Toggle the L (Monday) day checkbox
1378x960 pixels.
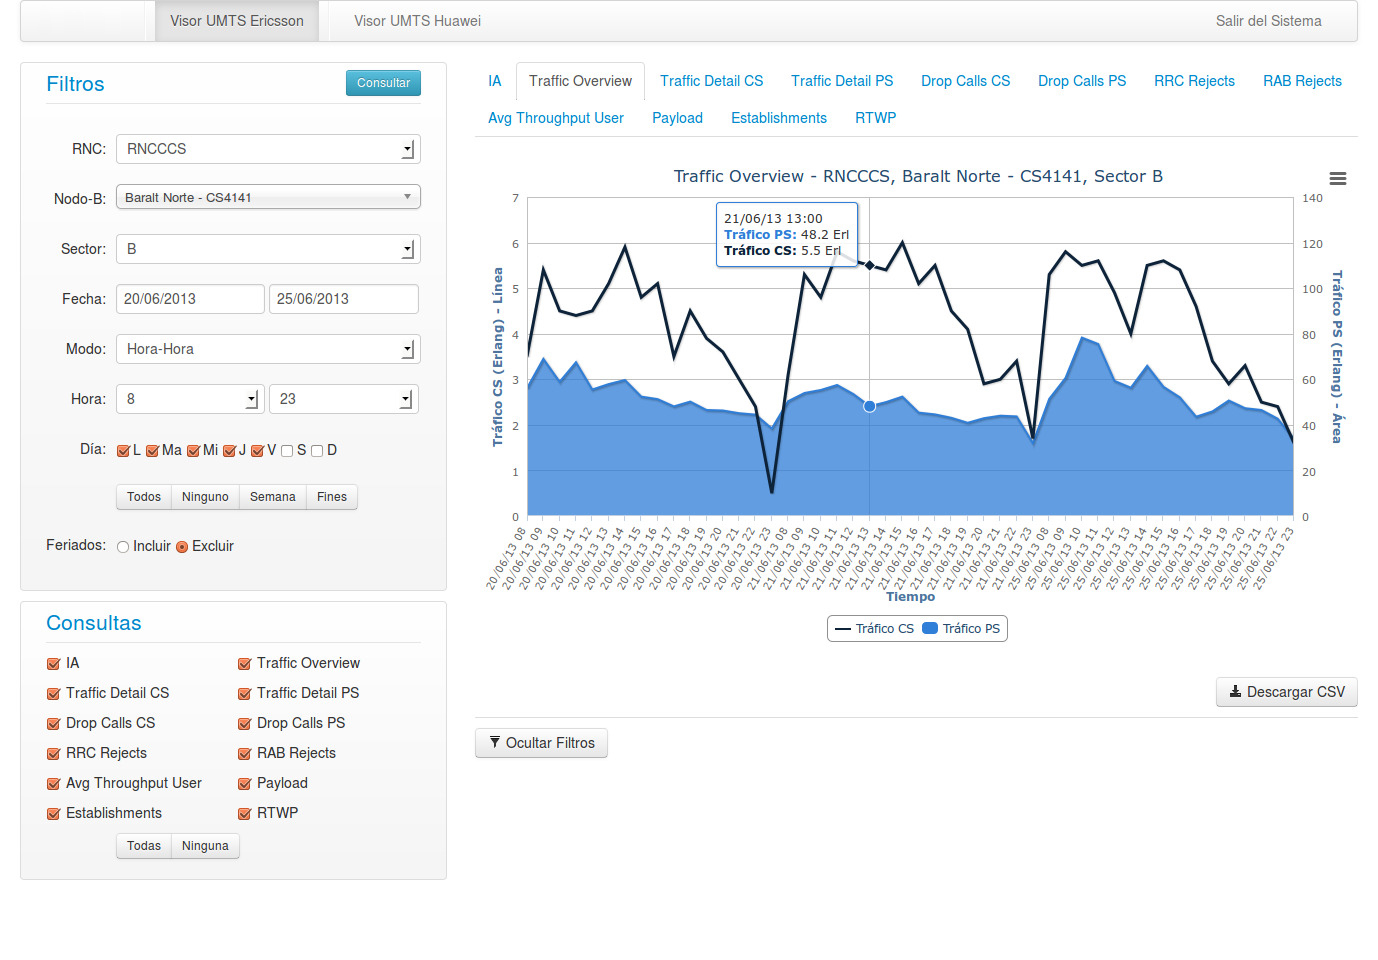pyautogui.click(x=123, y=451)
